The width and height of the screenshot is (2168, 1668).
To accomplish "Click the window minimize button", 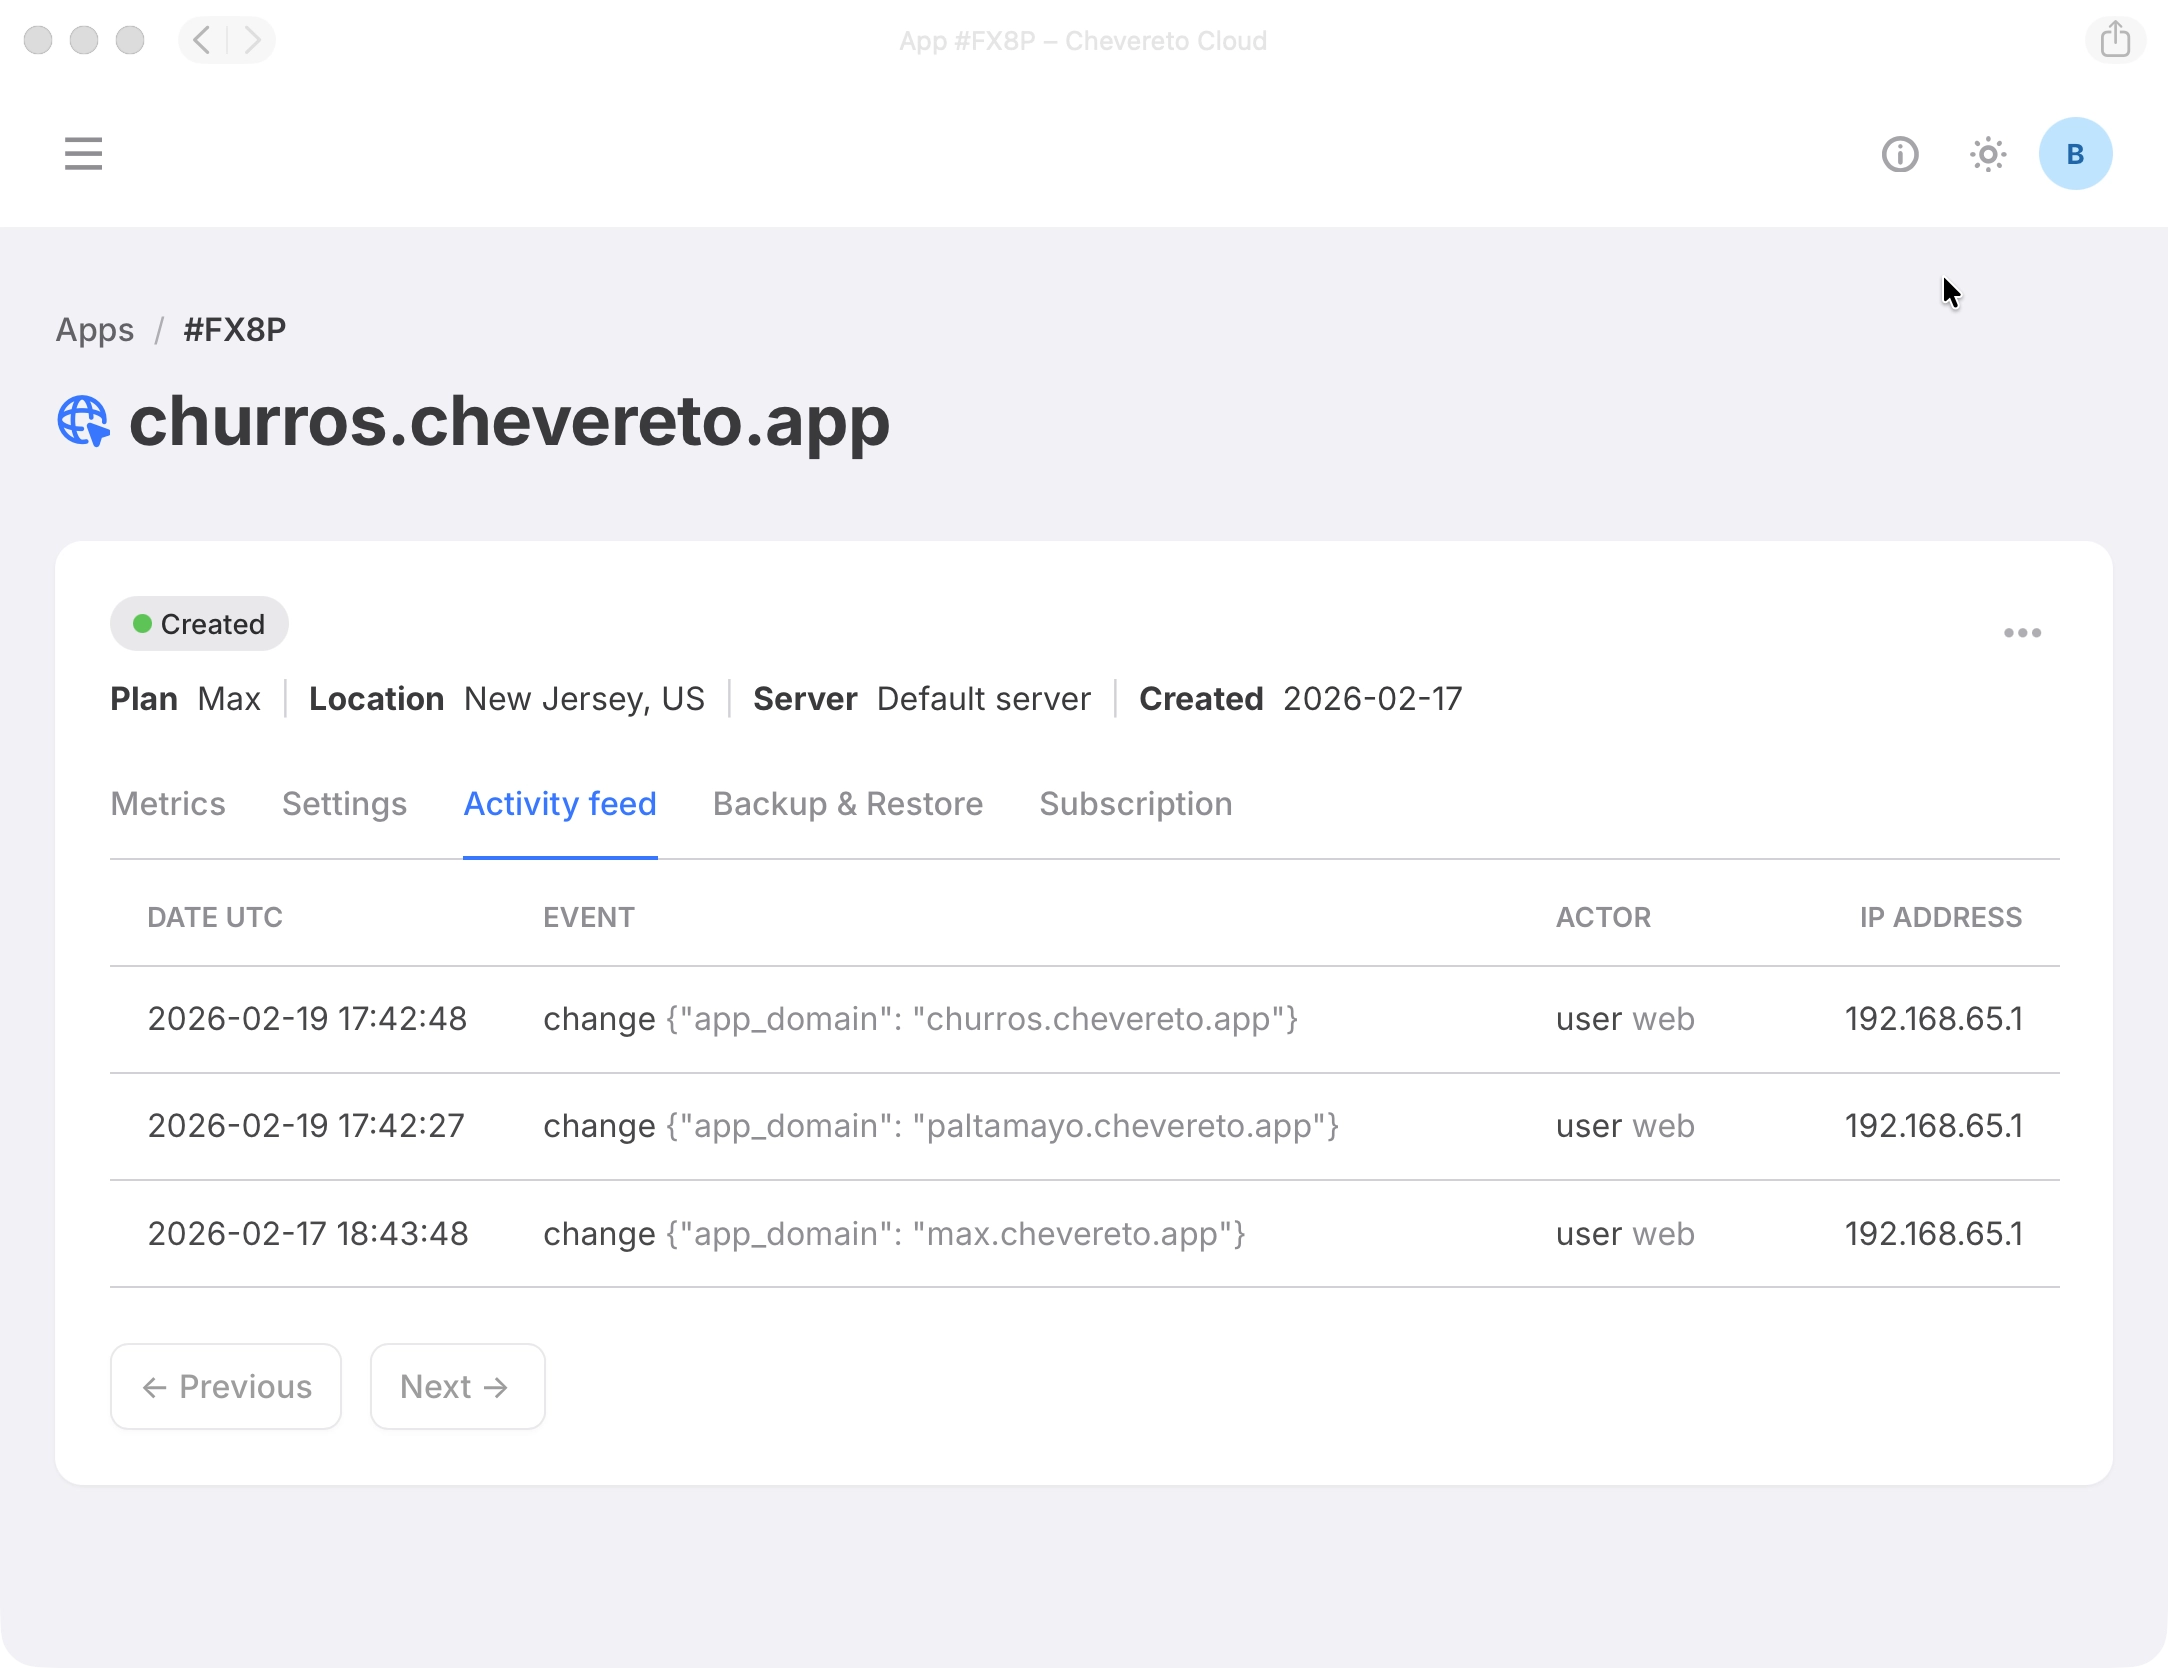I will click(x=84, y=40).
